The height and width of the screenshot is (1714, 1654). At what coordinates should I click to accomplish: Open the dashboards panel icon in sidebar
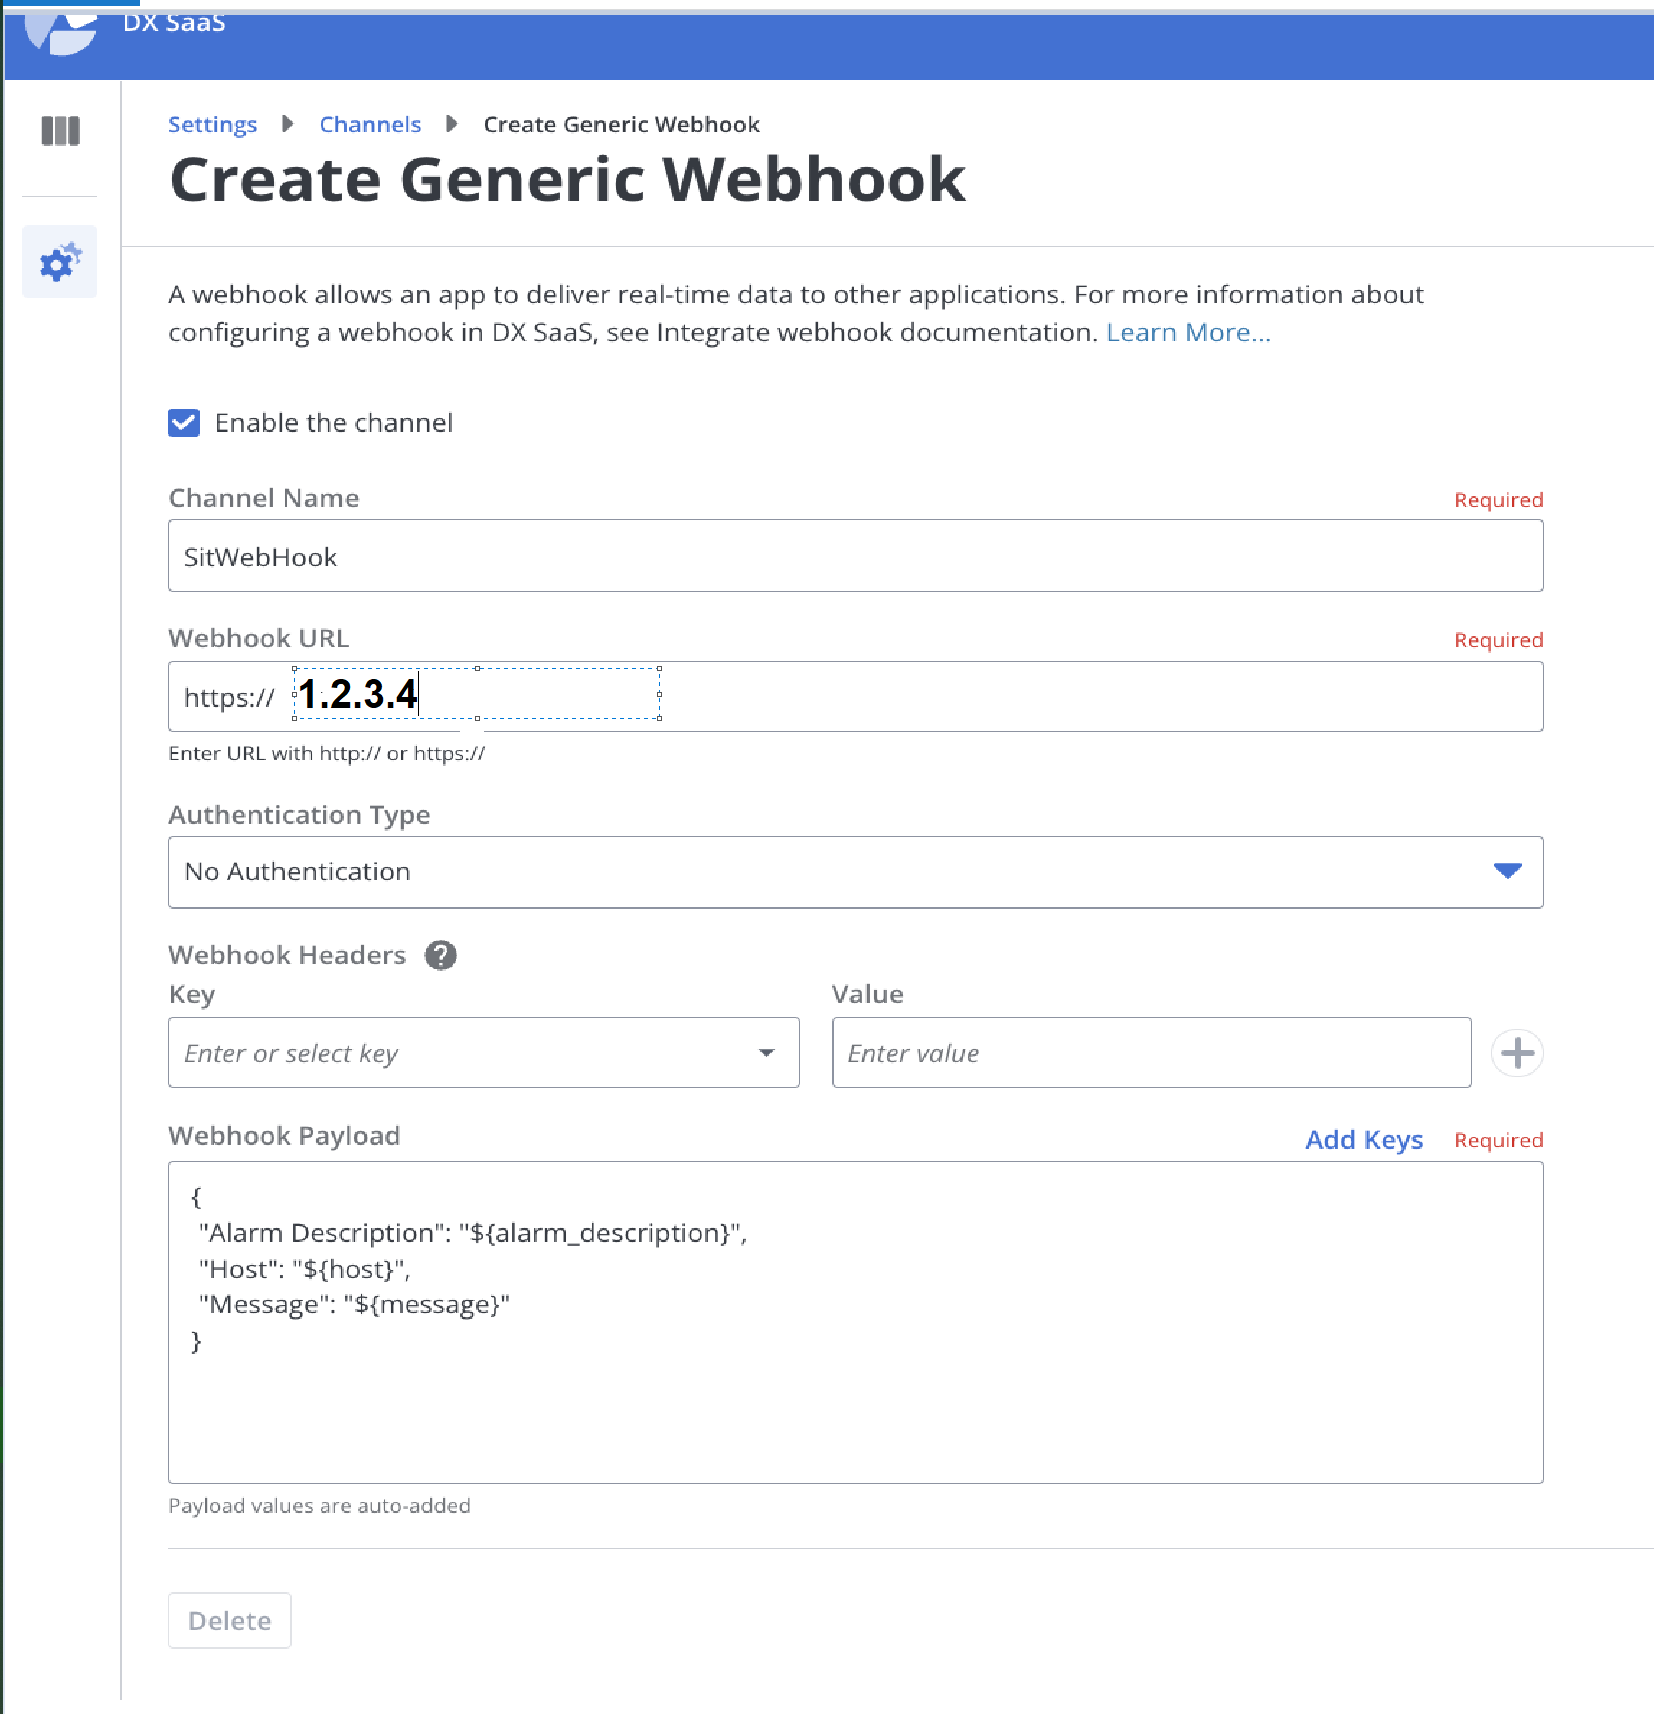[60, 131]
